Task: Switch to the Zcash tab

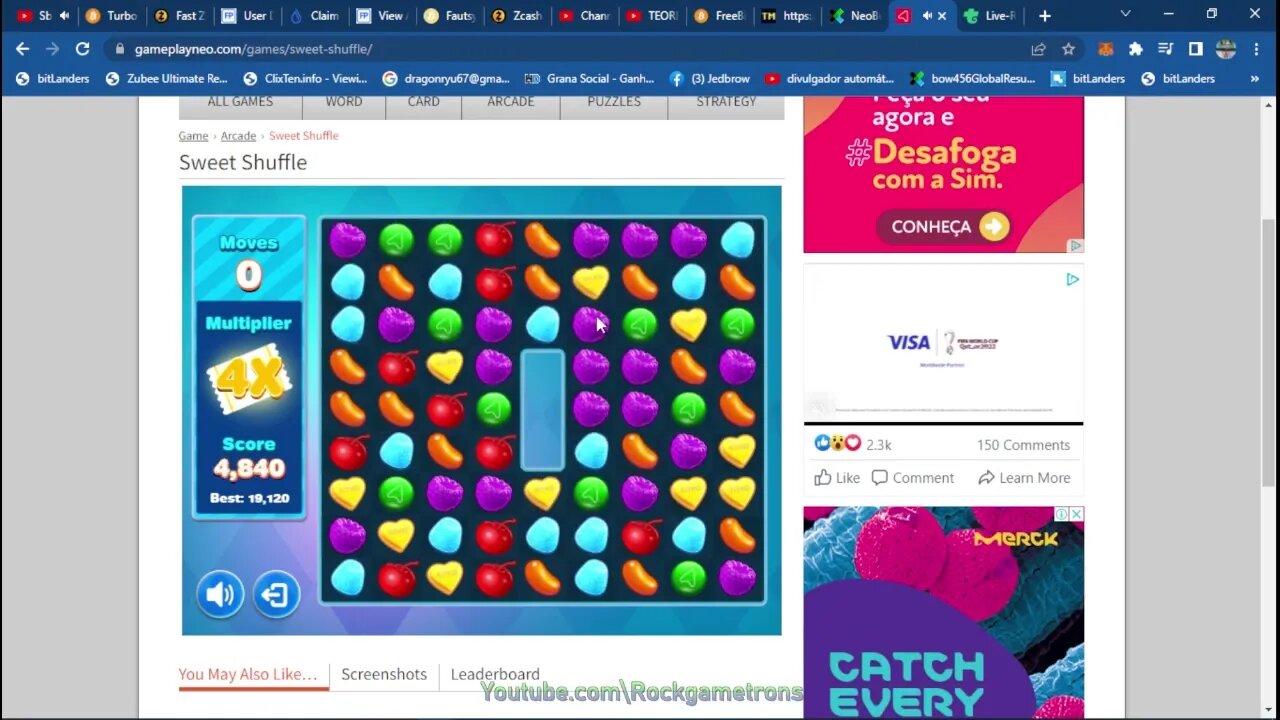Action: [x=518, y=16]
